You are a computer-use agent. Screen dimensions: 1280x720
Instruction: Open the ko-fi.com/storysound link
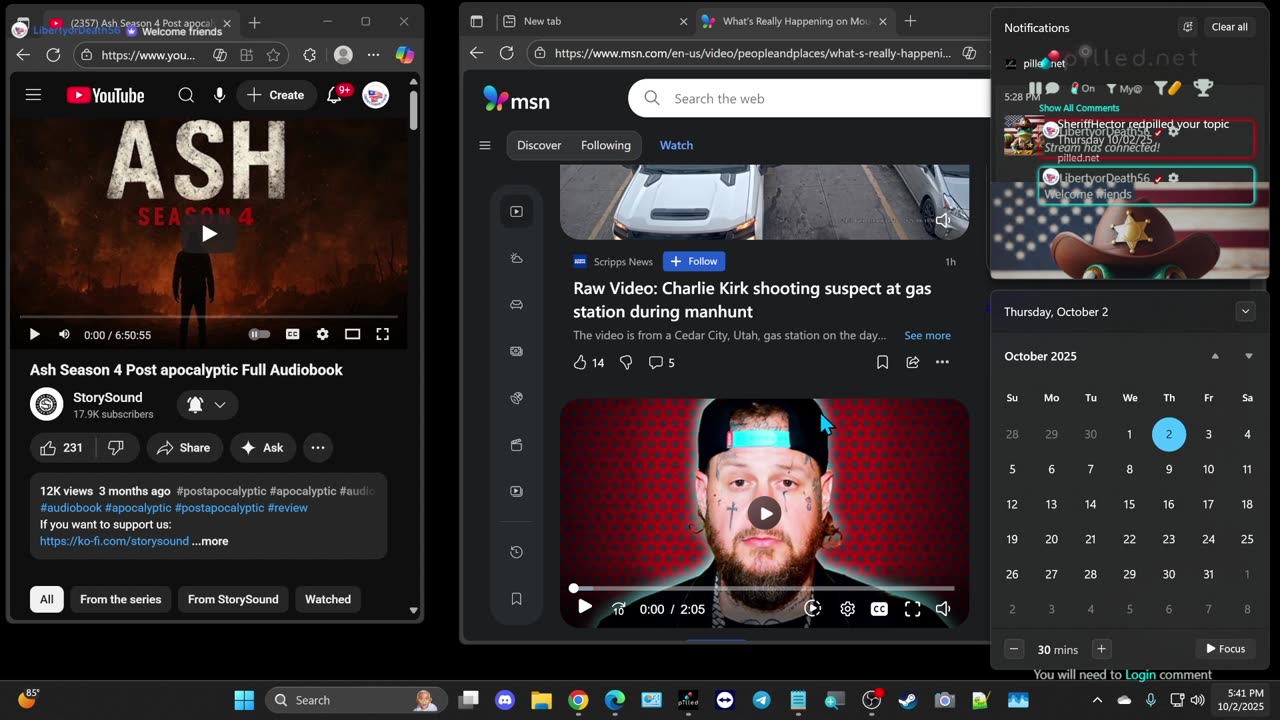pos(114,541)
